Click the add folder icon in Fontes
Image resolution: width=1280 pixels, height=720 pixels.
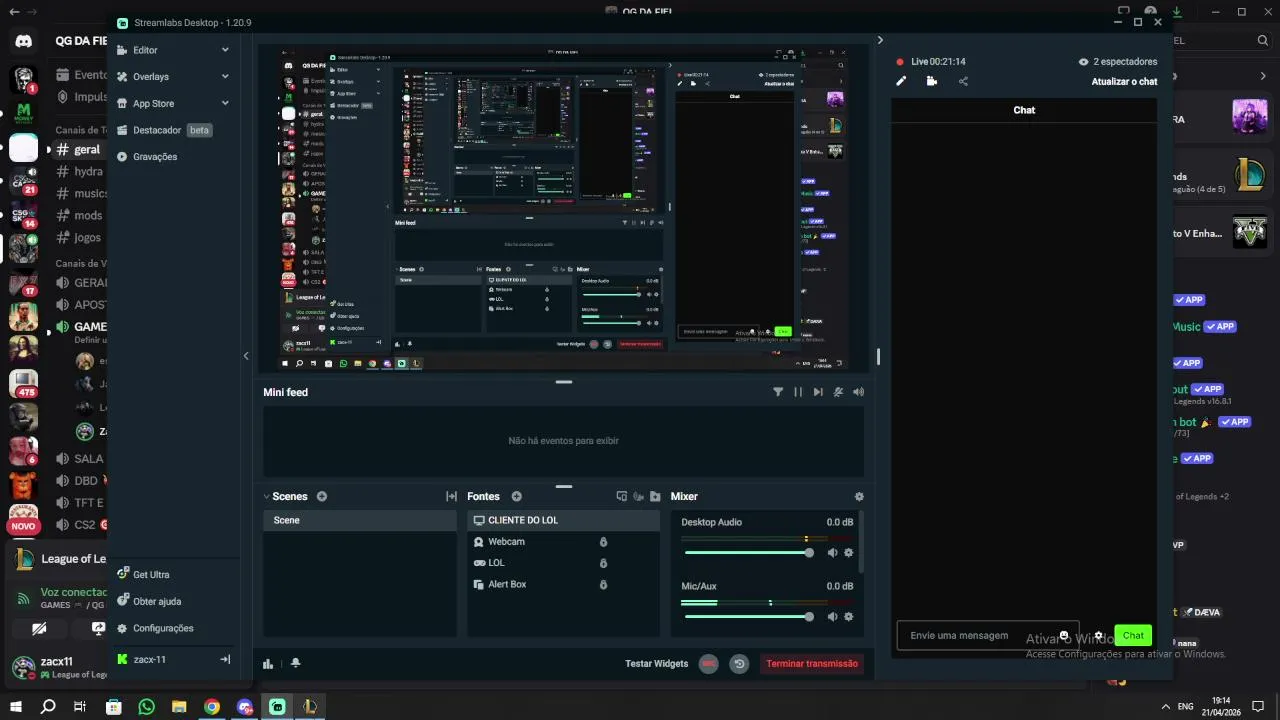655,496
